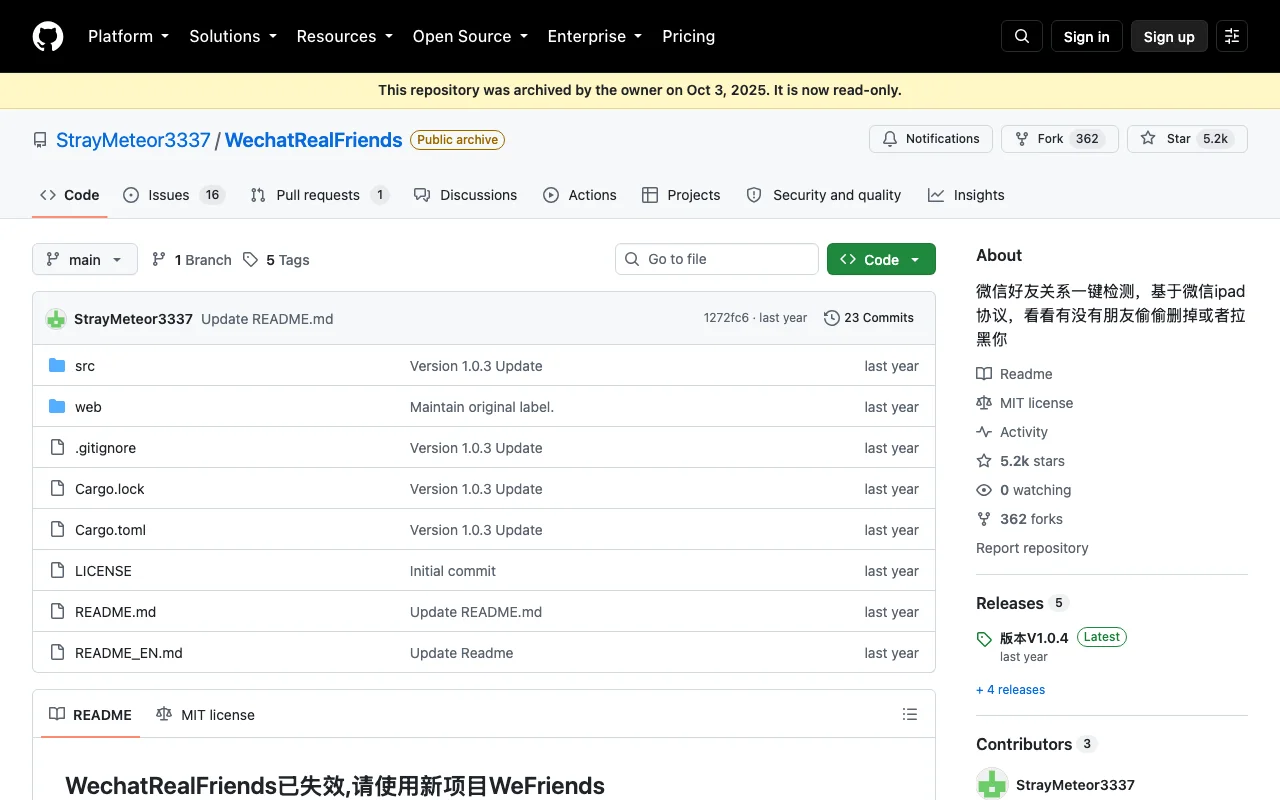Open the Activity link in About
This screenshot has height=800, width=1280.
pyautogui.click(x=1012, y=432)
